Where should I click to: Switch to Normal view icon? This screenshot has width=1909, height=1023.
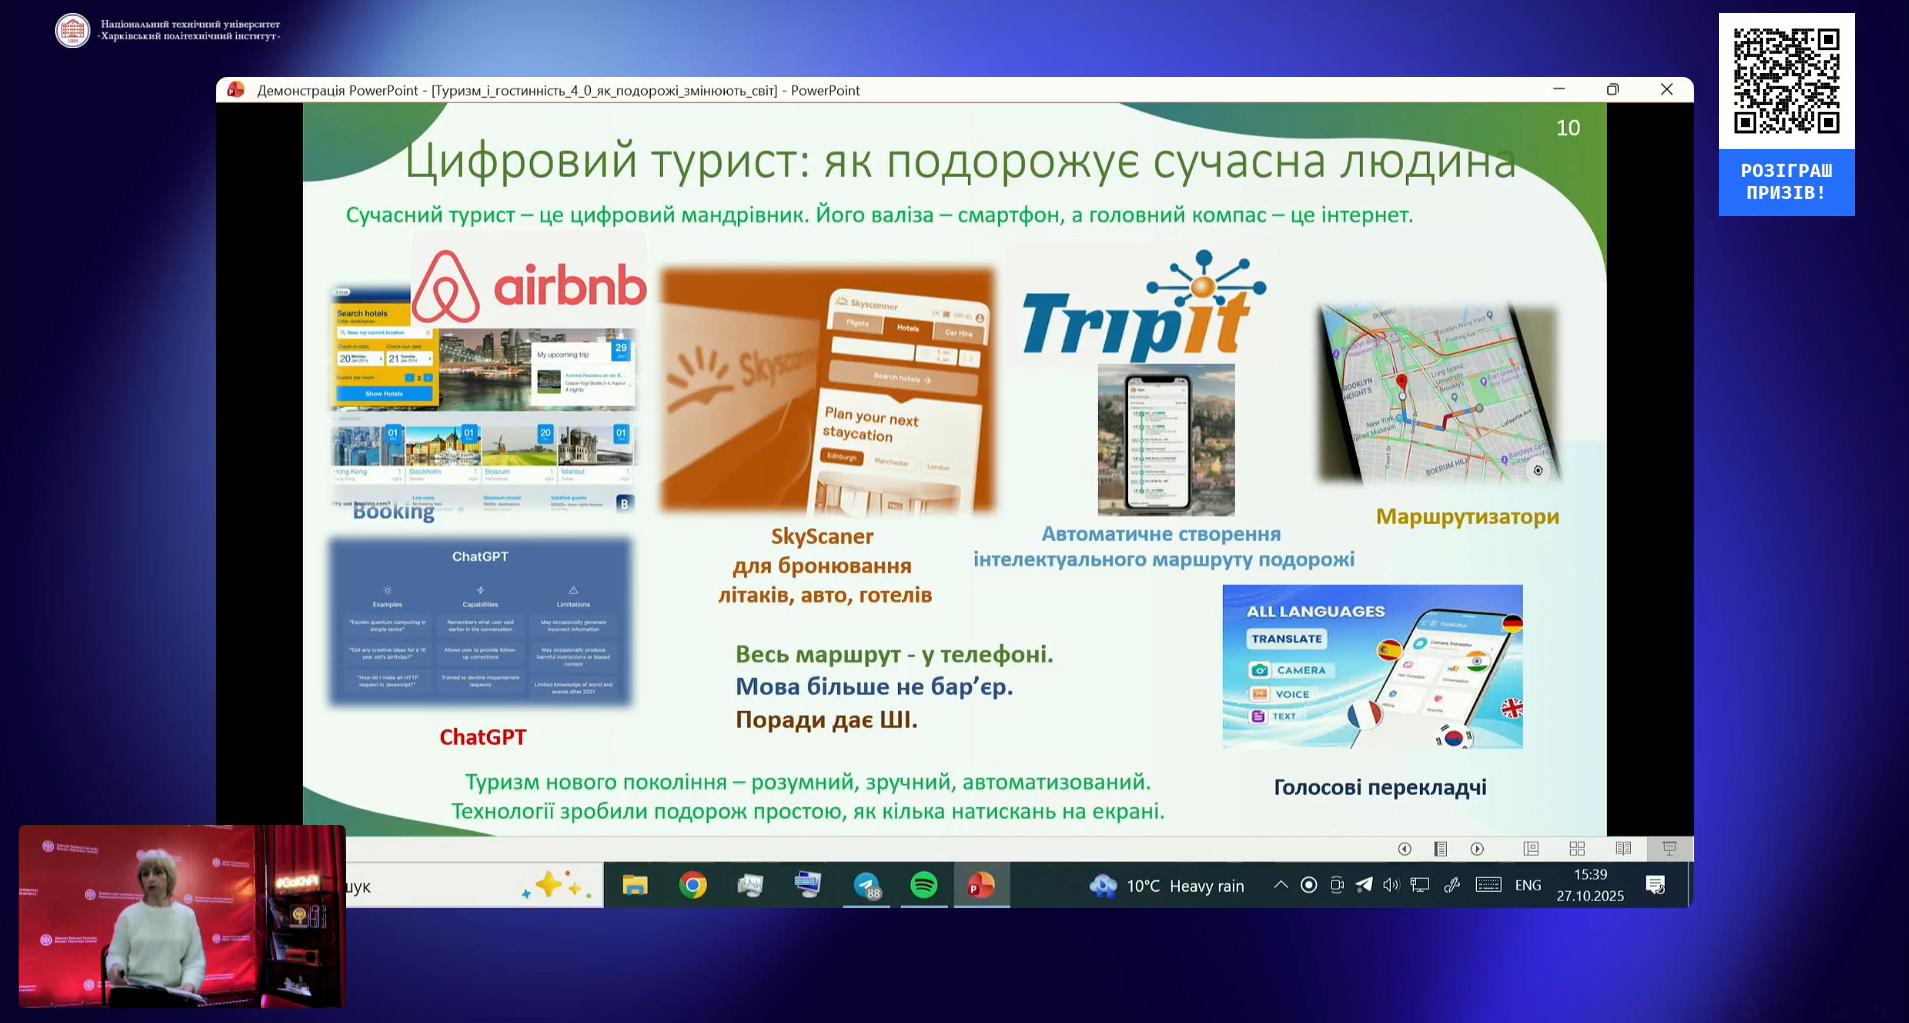pos(1531,849)
